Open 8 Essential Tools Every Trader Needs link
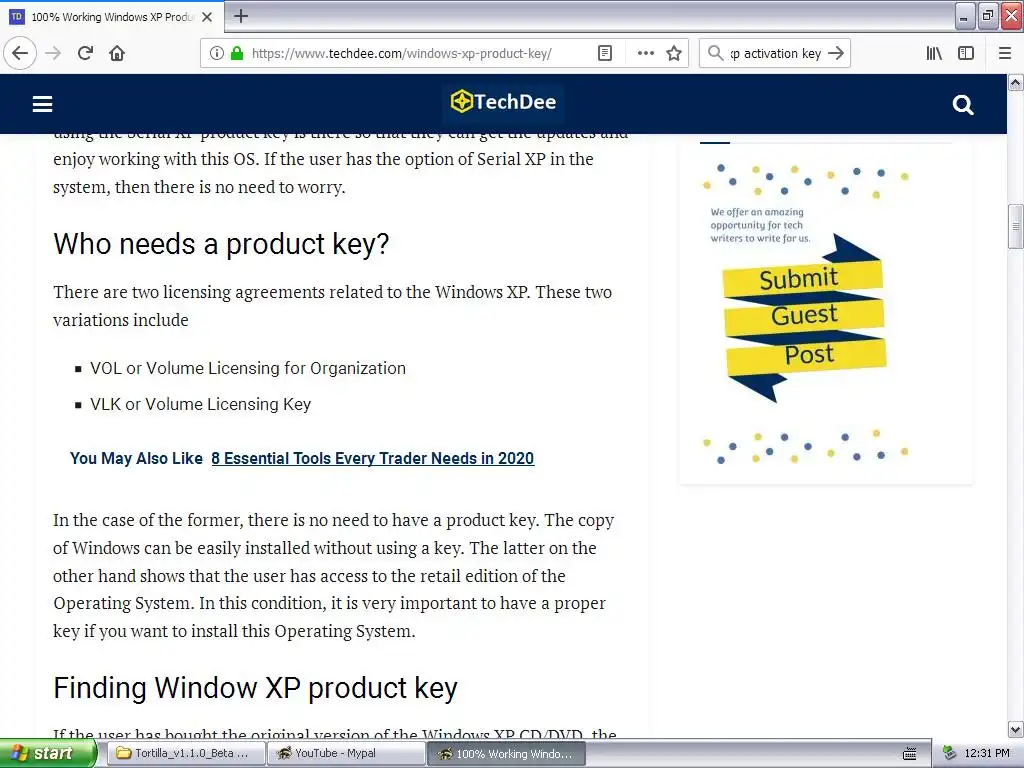This screenshot has height=768, width=1024. [372, 458]
